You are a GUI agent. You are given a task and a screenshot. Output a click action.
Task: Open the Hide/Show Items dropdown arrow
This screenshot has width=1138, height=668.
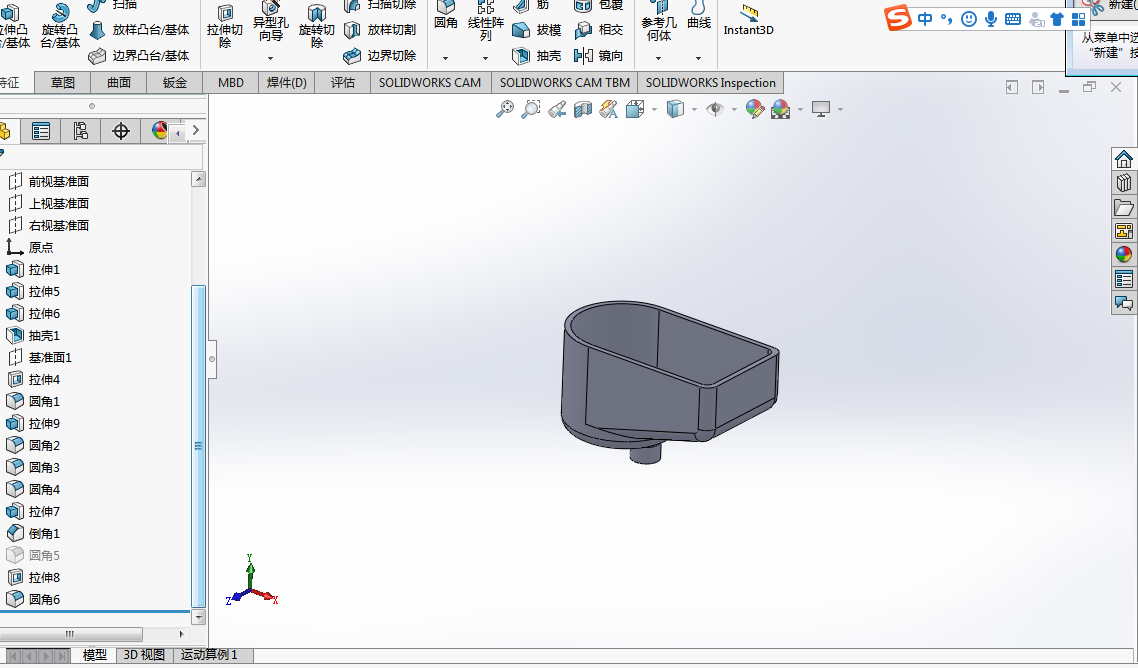click(734, 110)
